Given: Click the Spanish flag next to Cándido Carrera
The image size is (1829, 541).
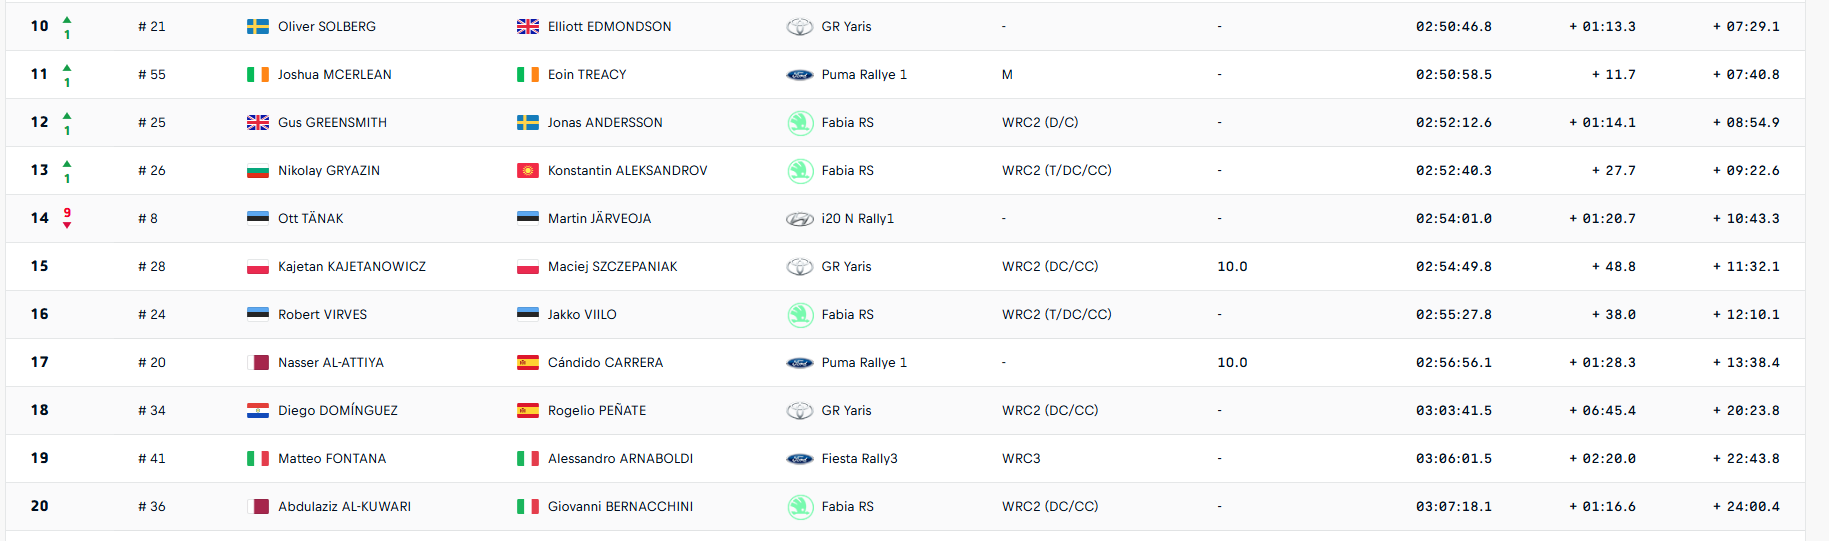Looking at the screenshot, I should pyautogui.click(x=527, y=363).
